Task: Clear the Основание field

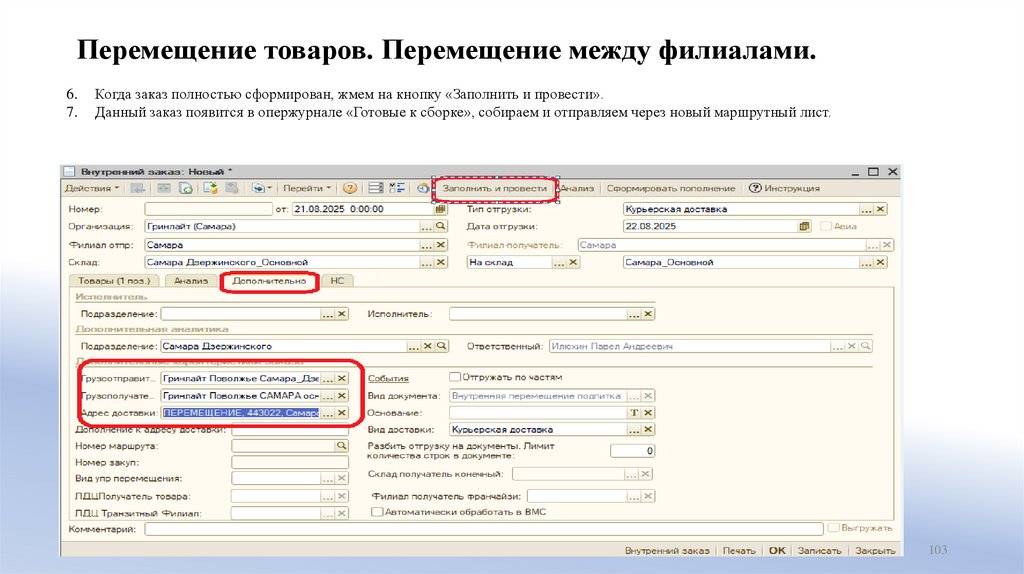Action: (648, 413)
